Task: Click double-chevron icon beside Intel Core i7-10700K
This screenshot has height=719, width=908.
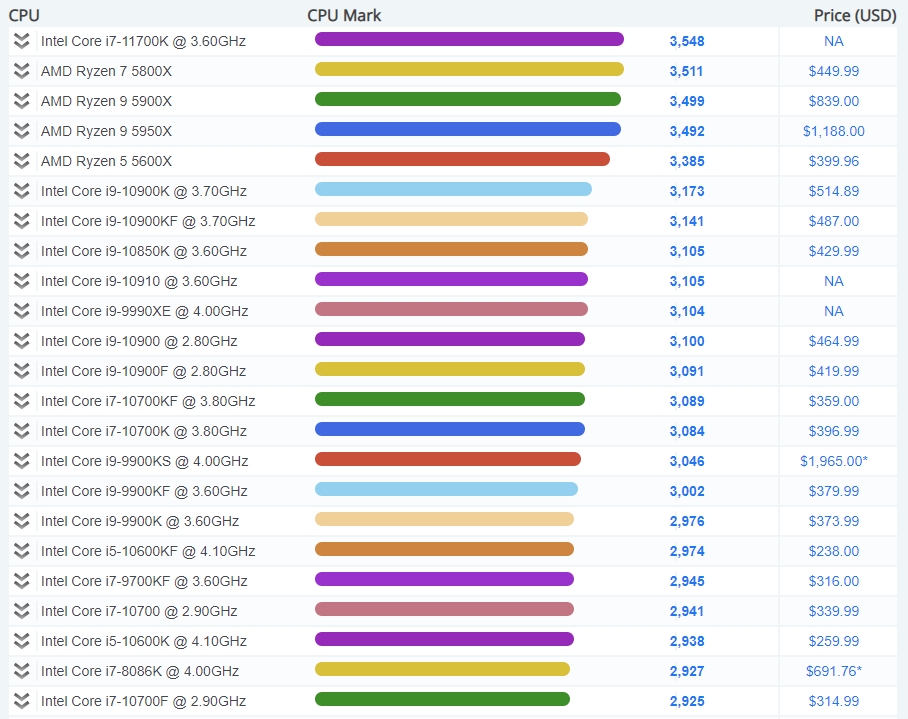Action: (21, 431)
